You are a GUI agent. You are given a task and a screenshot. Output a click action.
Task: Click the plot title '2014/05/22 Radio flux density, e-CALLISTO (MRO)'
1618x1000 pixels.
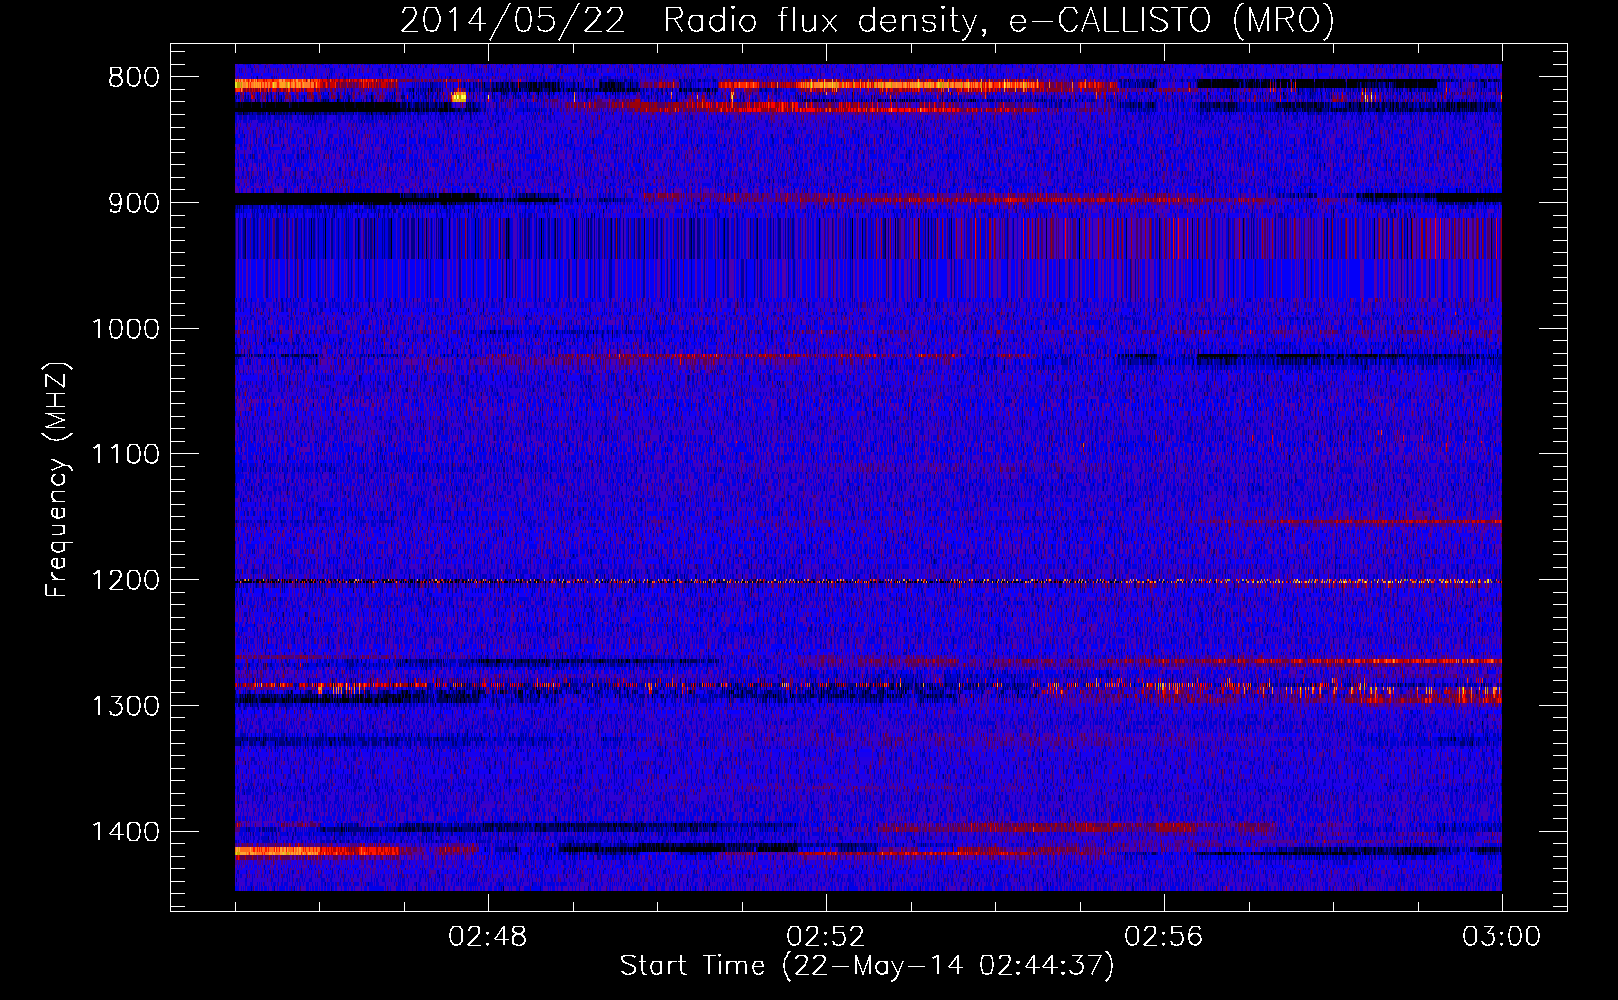tap(867, 20)
